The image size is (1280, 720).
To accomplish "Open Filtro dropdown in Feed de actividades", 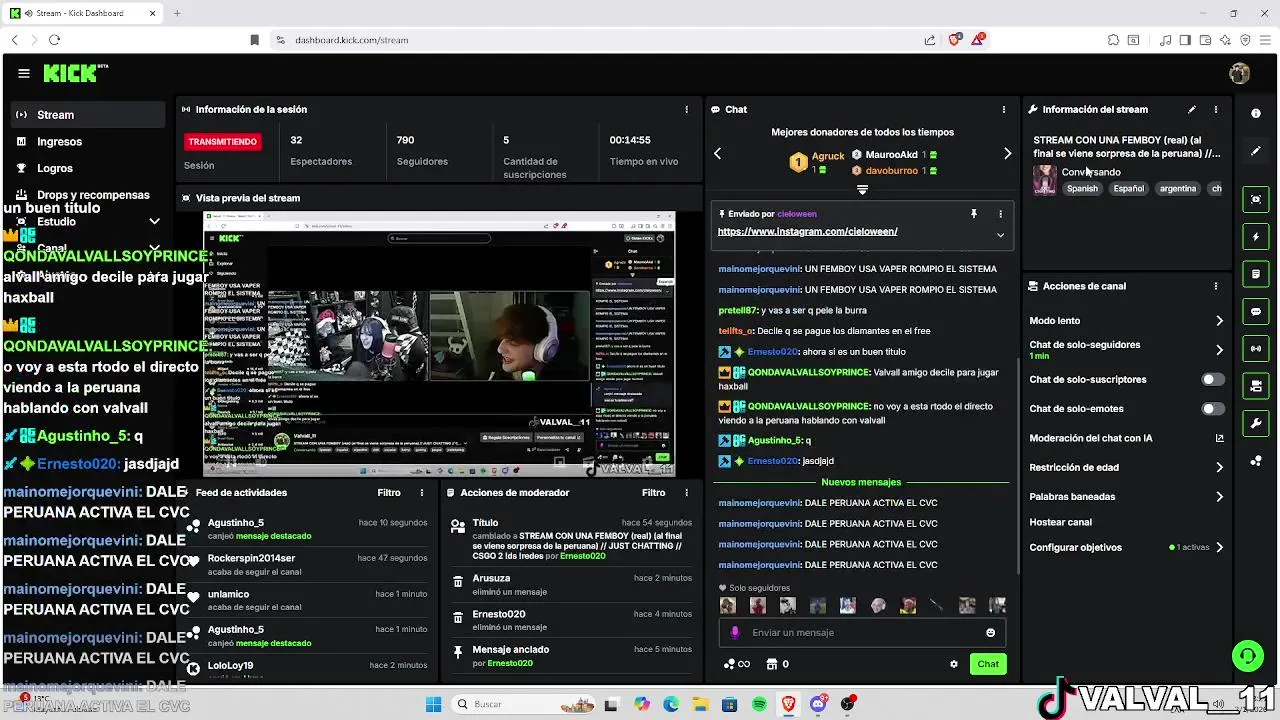I will pyautogui.click(x=389, y=493).
